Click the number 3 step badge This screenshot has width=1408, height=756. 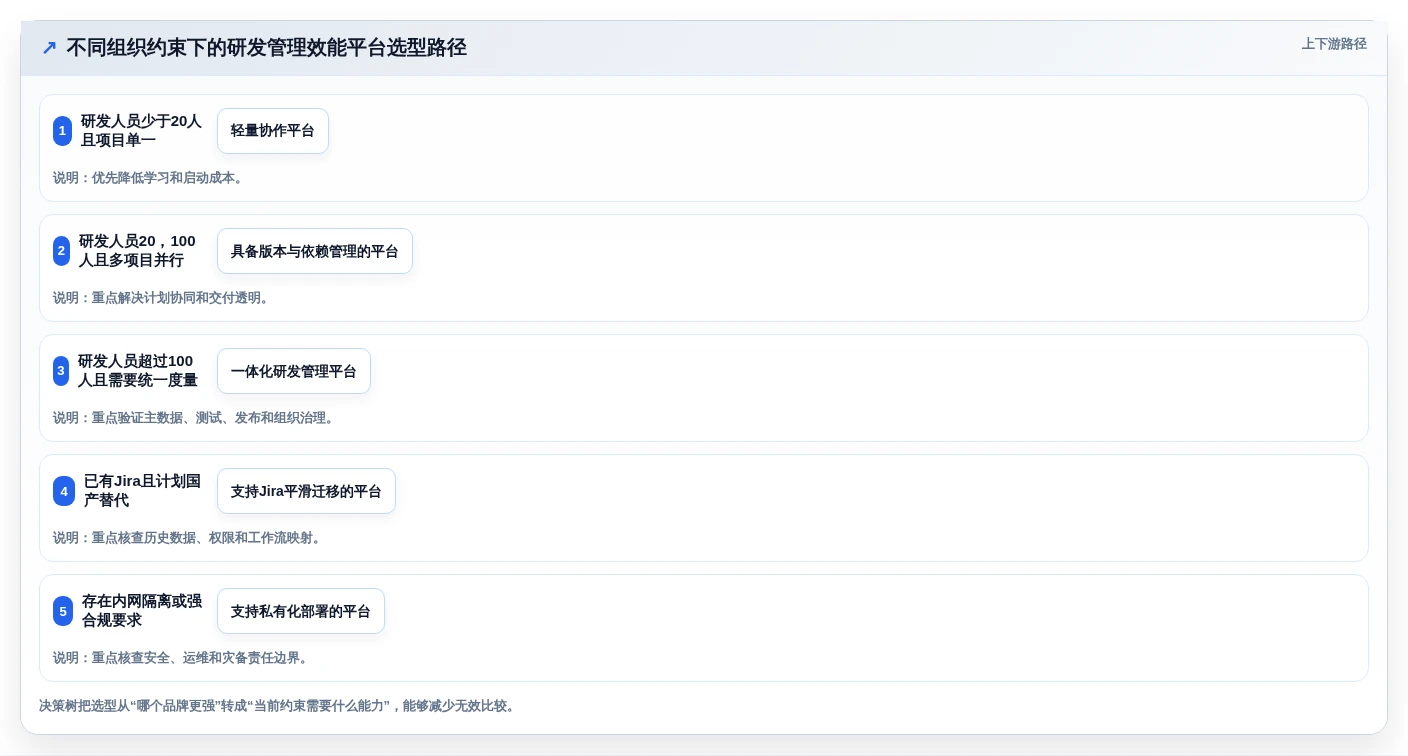click(x=61, y=371)
